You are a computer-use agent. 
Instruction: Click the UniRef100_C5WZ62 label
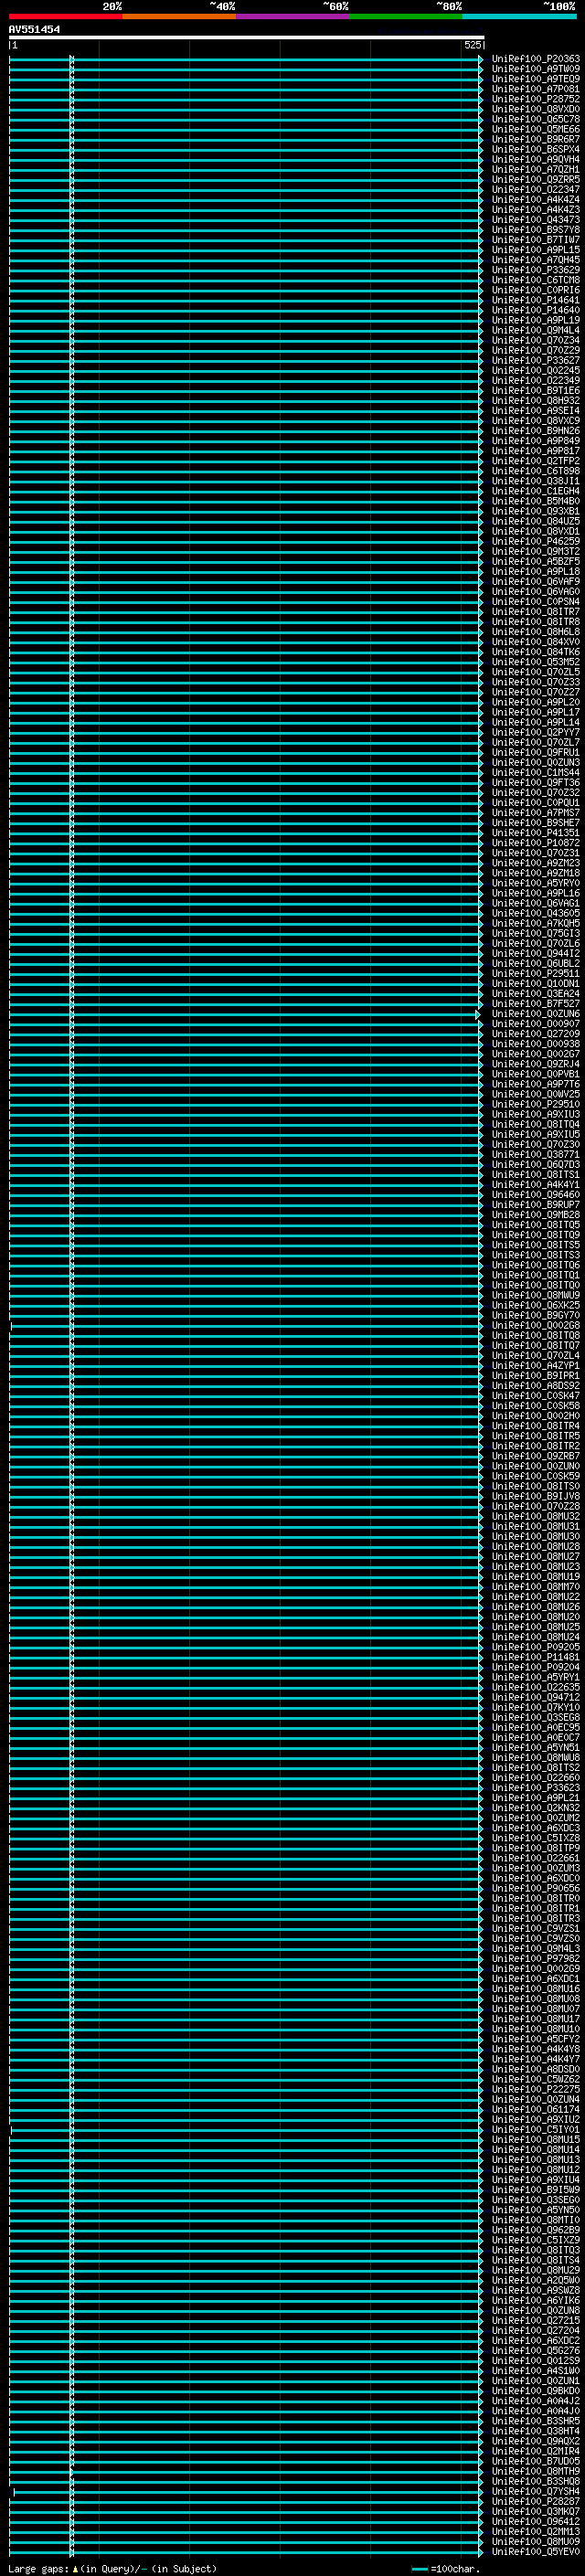point(535,2079)
